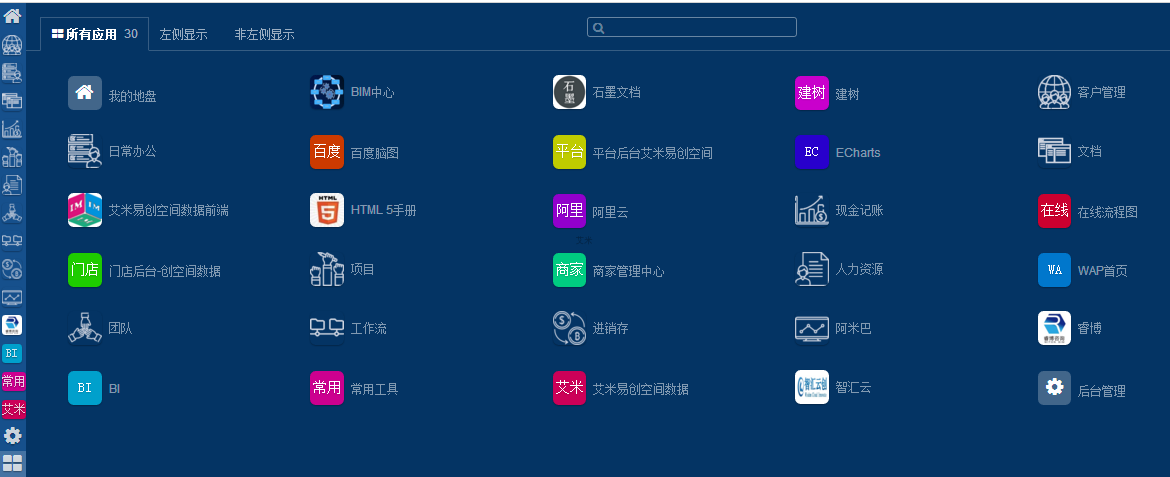Open the HTML 5手册 icon
This screenshot has width=1170, height=477.
327,210
